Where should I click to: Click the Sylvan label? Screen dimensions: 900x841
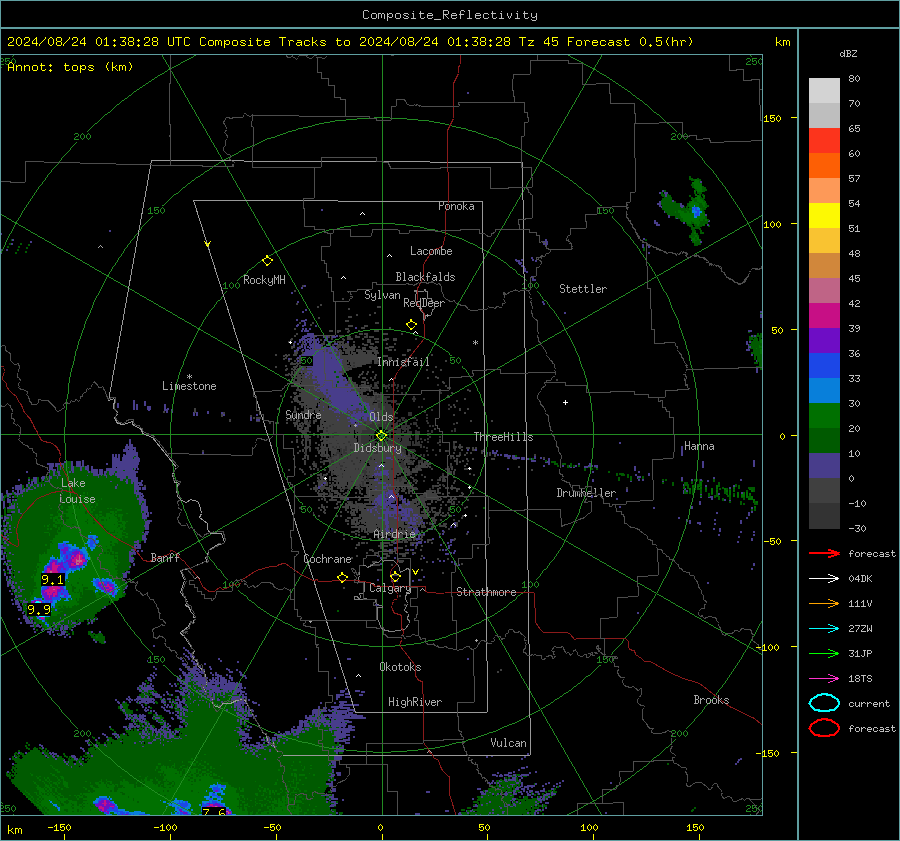pyautogui.click(x=382, y=295)
